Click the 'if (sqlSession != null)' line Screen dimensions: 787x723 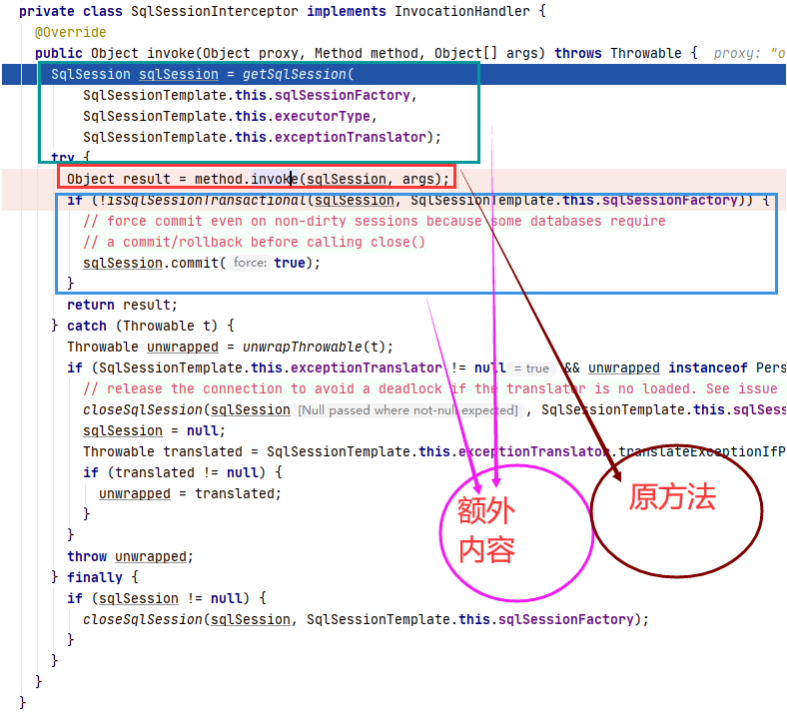coord(167,599)
